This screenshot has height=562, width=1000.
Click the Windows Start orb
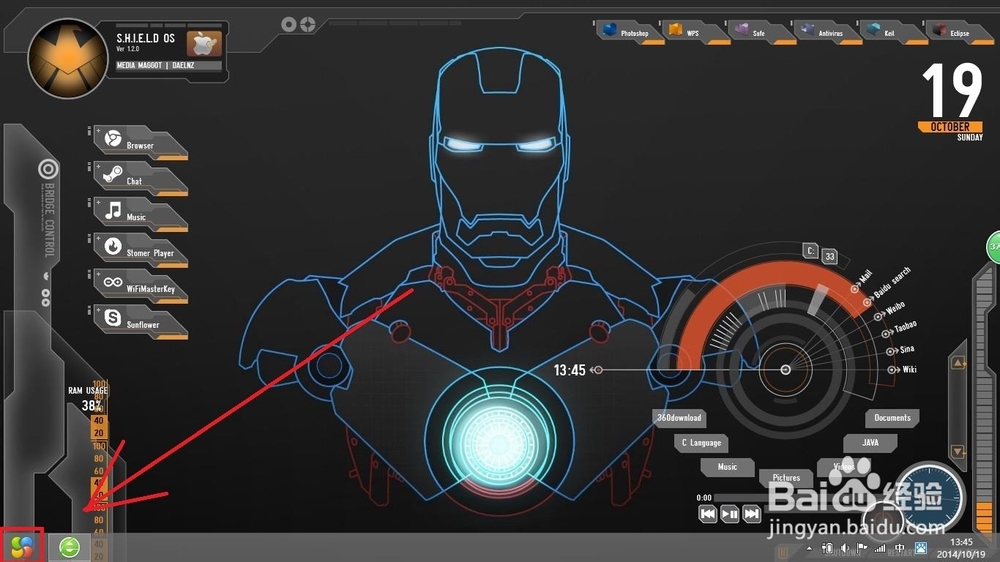(x=21, y=547)
